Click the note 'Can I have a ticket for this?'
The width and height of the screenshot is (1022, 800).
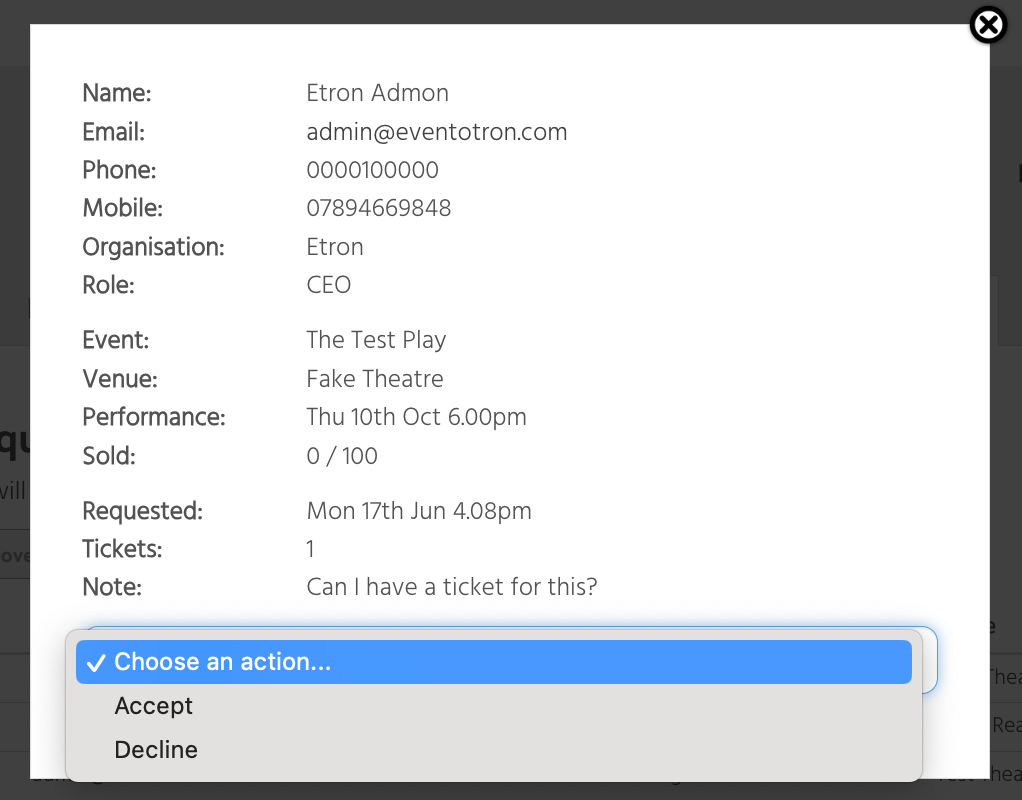[x=452, y=587]
